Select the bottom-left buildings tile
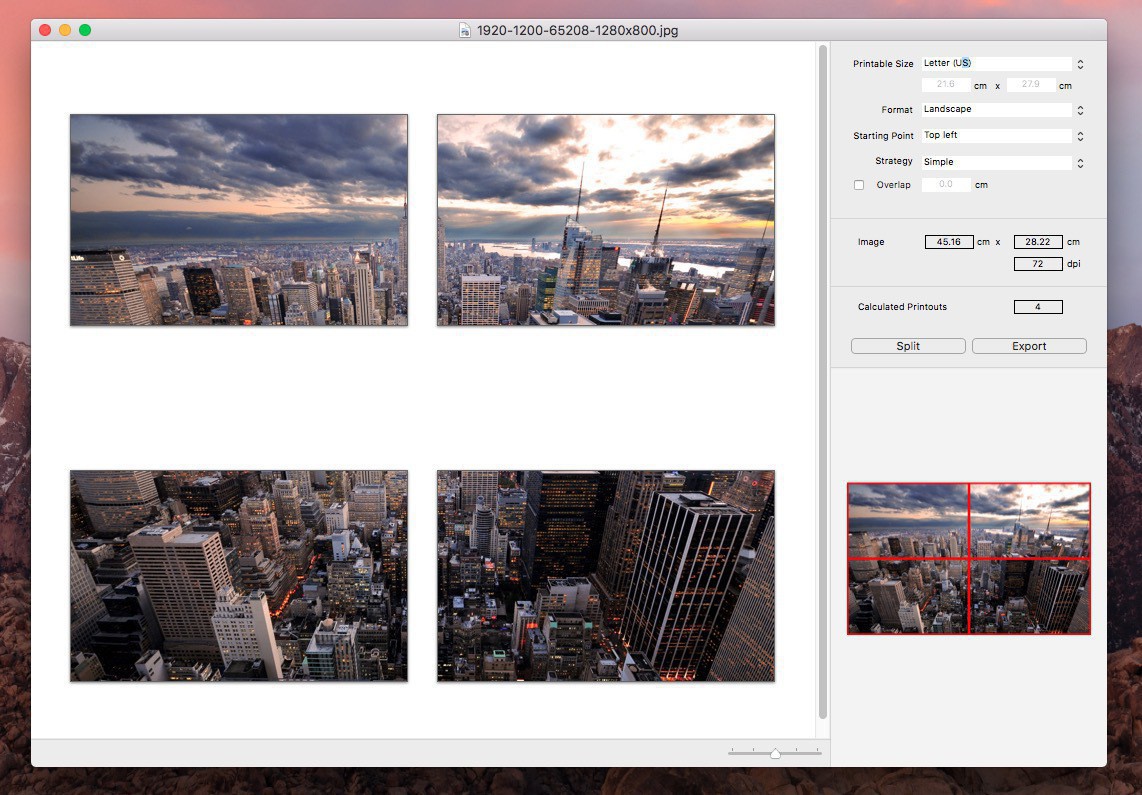 (x=239, y=576)
